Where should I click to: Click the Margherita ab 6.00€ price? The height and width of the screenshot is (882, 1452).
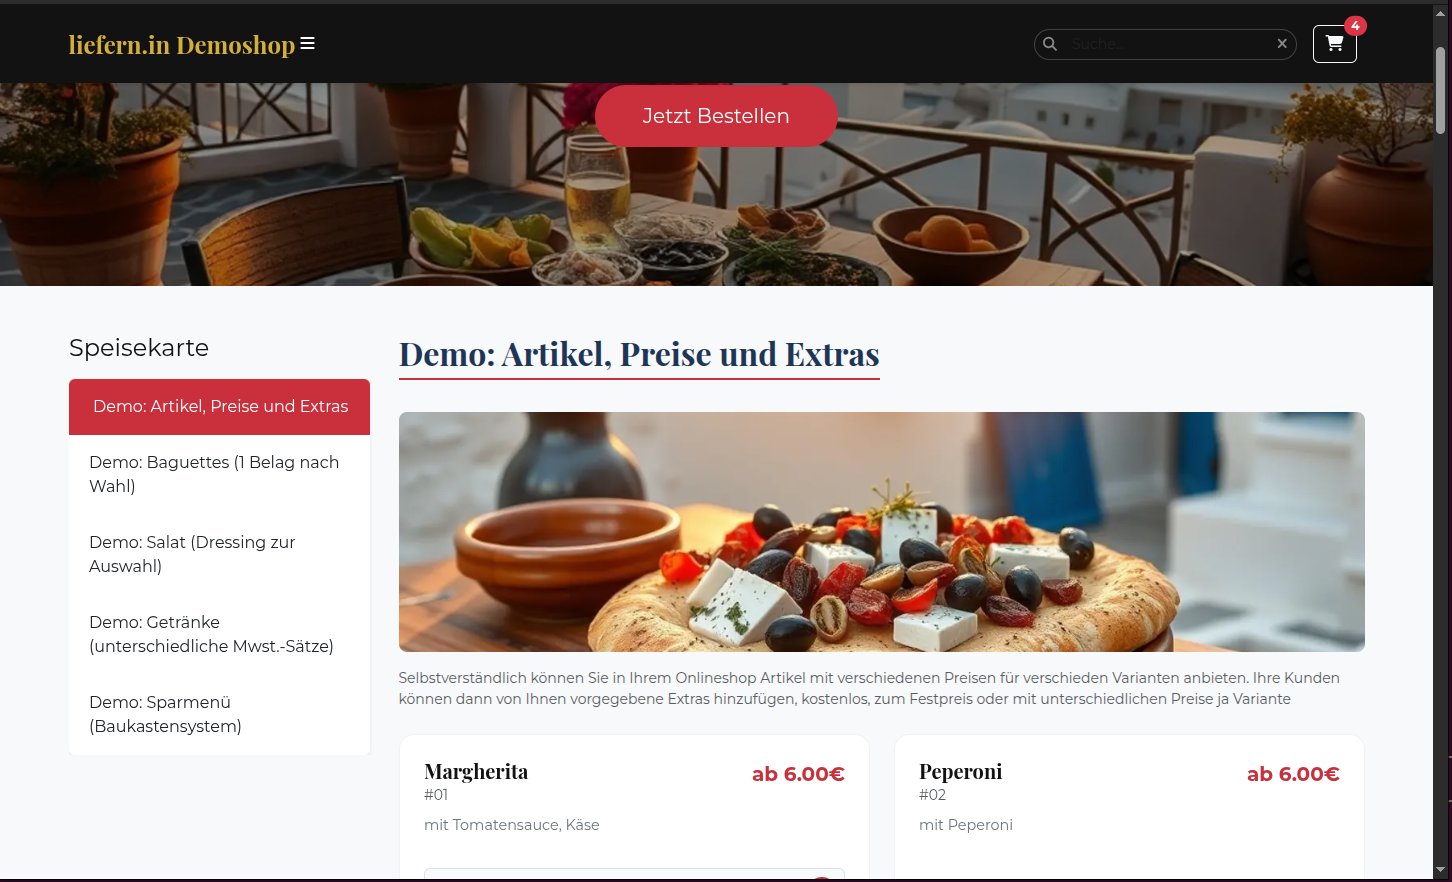click(798, 774)
